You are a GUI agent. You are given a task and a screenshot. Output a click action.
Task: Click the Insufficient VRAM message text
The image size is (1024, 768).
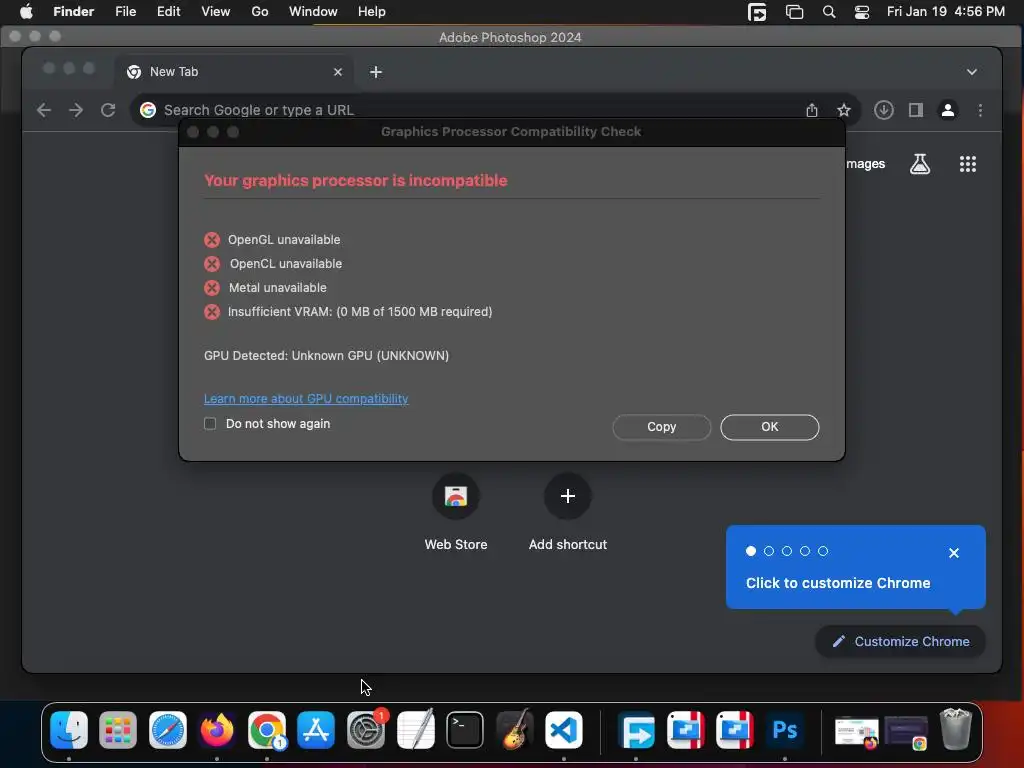pyautogui.click(x=360, y=312)
